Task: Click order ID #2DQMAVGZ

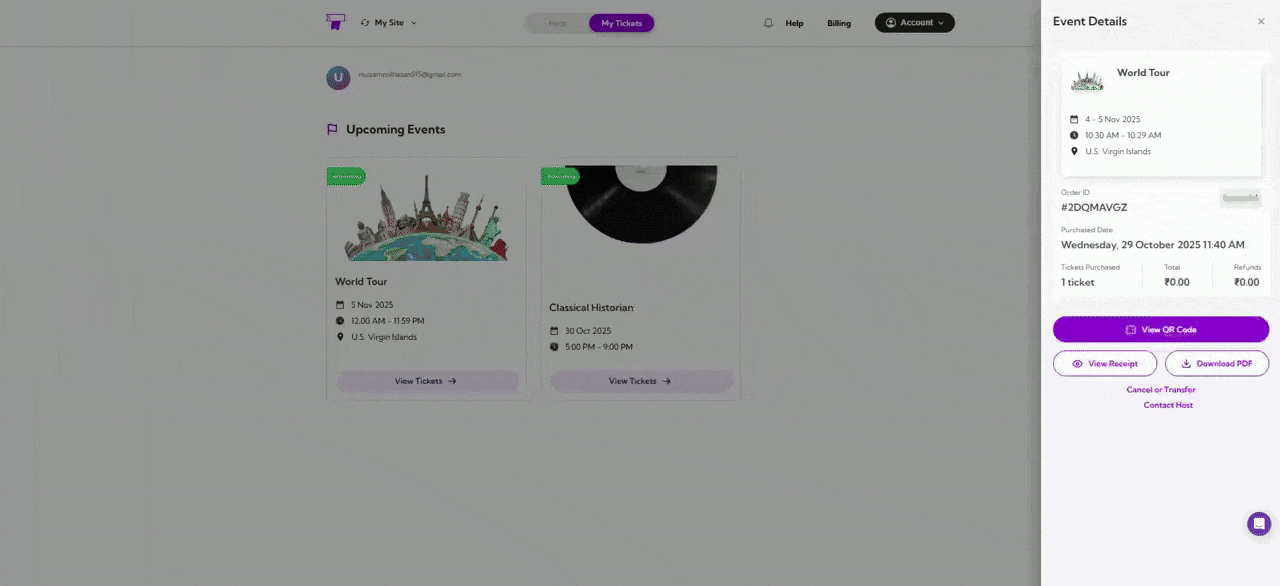Action: click(1094, 207)
